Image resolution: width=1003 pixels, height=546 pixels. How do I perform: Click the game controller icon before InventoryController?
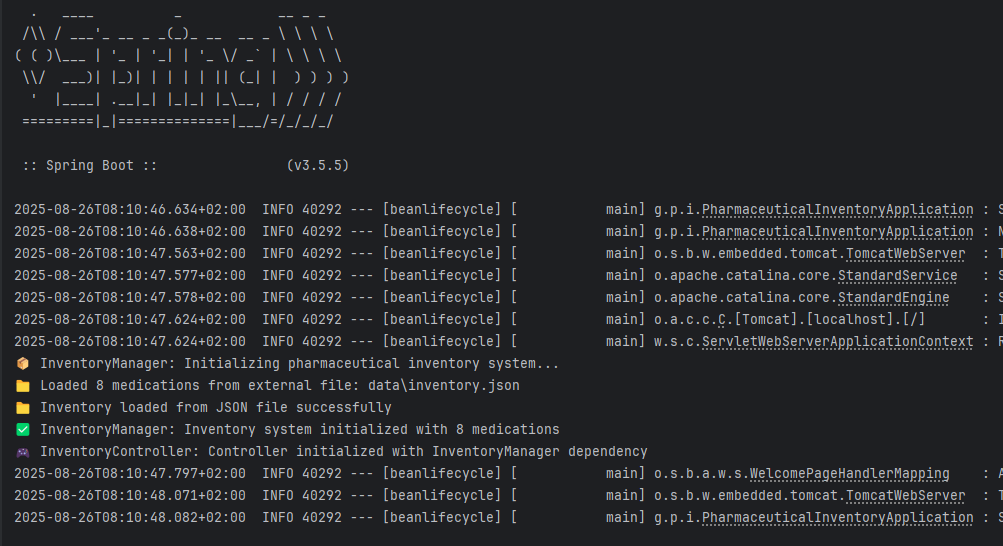(23, 452)
